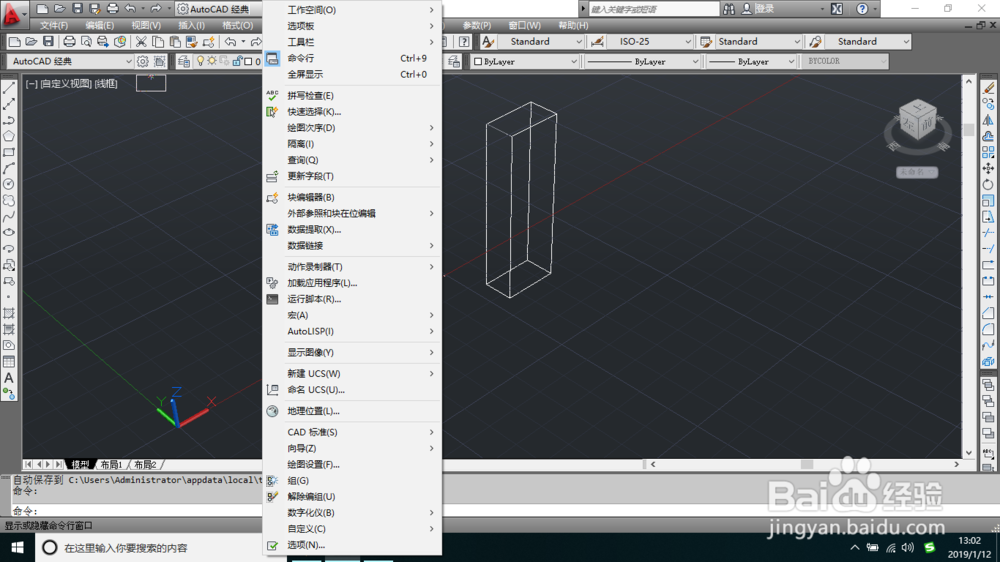Choose 选项(N)... from tools menu
The height and width of the screenshot is (562, 1000).
pos(352,545)
